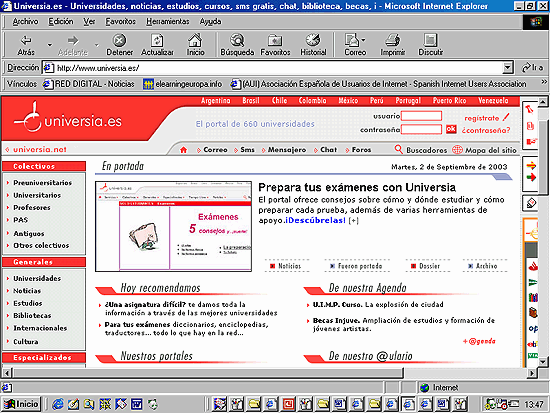Open the Favoritos menu in menu bar
This screenshot has height=413, width=550.
121,22
